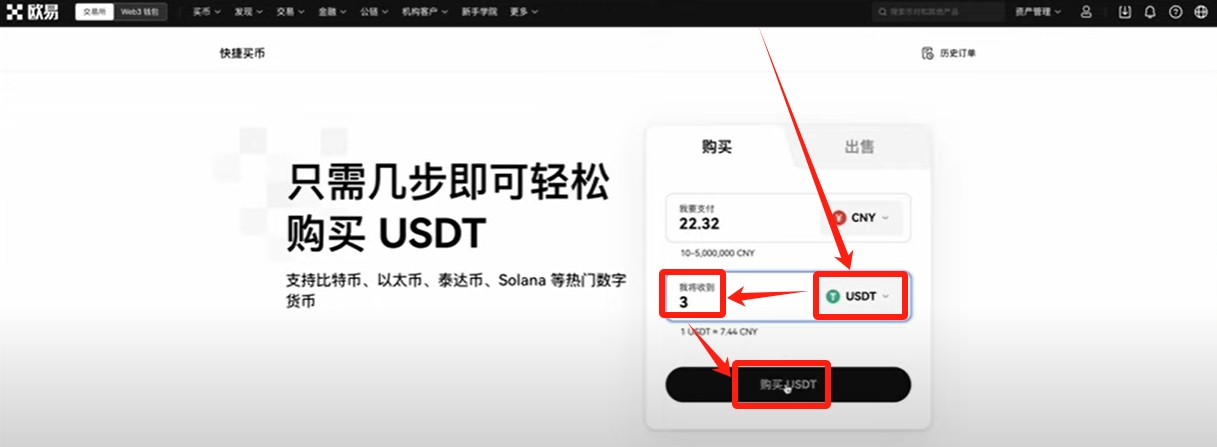The height and width of the screenshot is (447, 1217).
Task: Switch to 交易所 exchange mode
Action: pyautogui.click(x=94, y=12)
